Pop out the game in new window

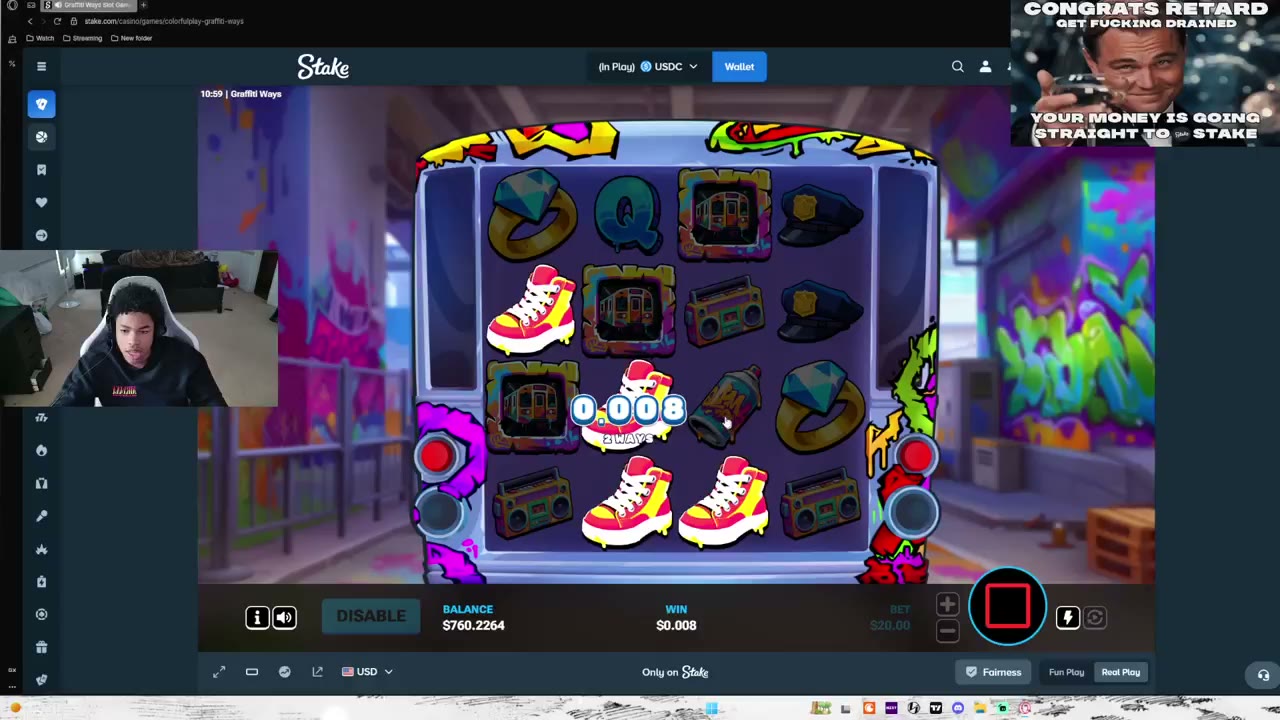click(318, 672)
